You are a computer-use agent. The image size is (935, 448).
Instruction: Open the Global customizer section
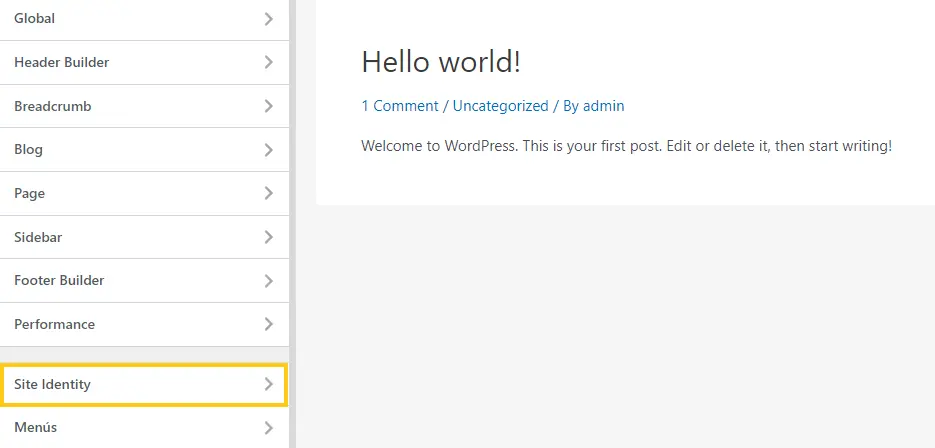144,19
